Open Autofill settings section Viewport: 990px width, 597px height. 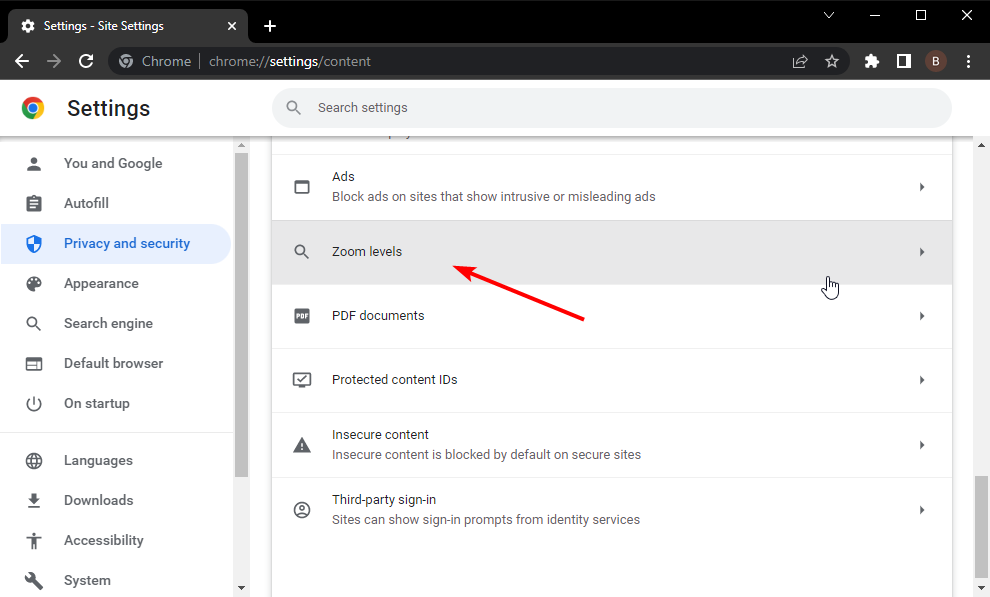click(116, 203)
